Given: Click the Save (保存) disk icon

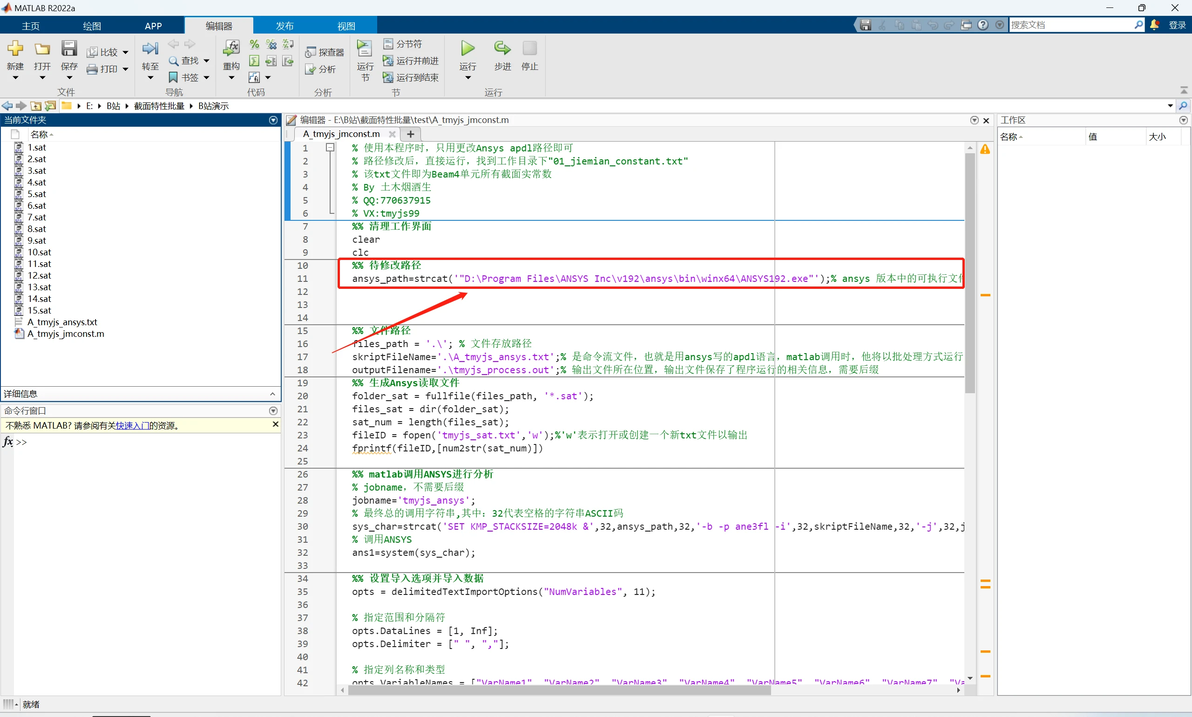Looking at the screenshot, I should (x=69, y=49).
